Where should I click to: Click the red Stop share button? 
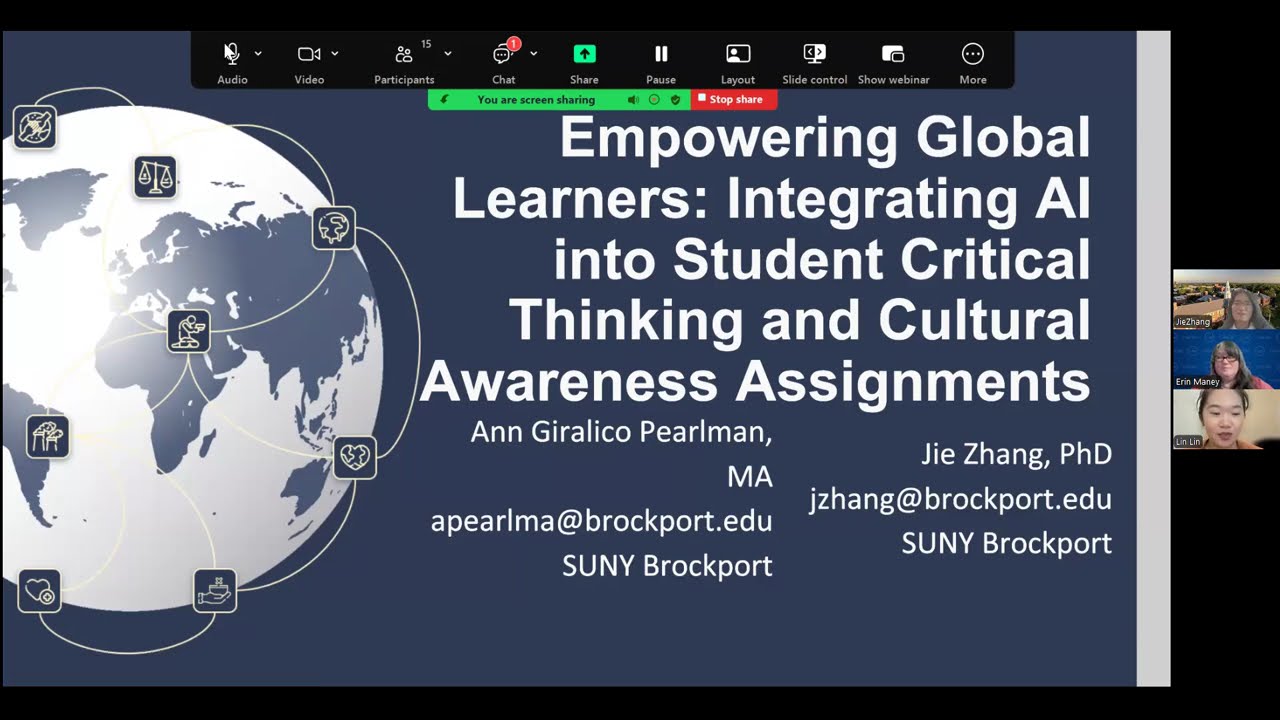[x=734, y=99]
